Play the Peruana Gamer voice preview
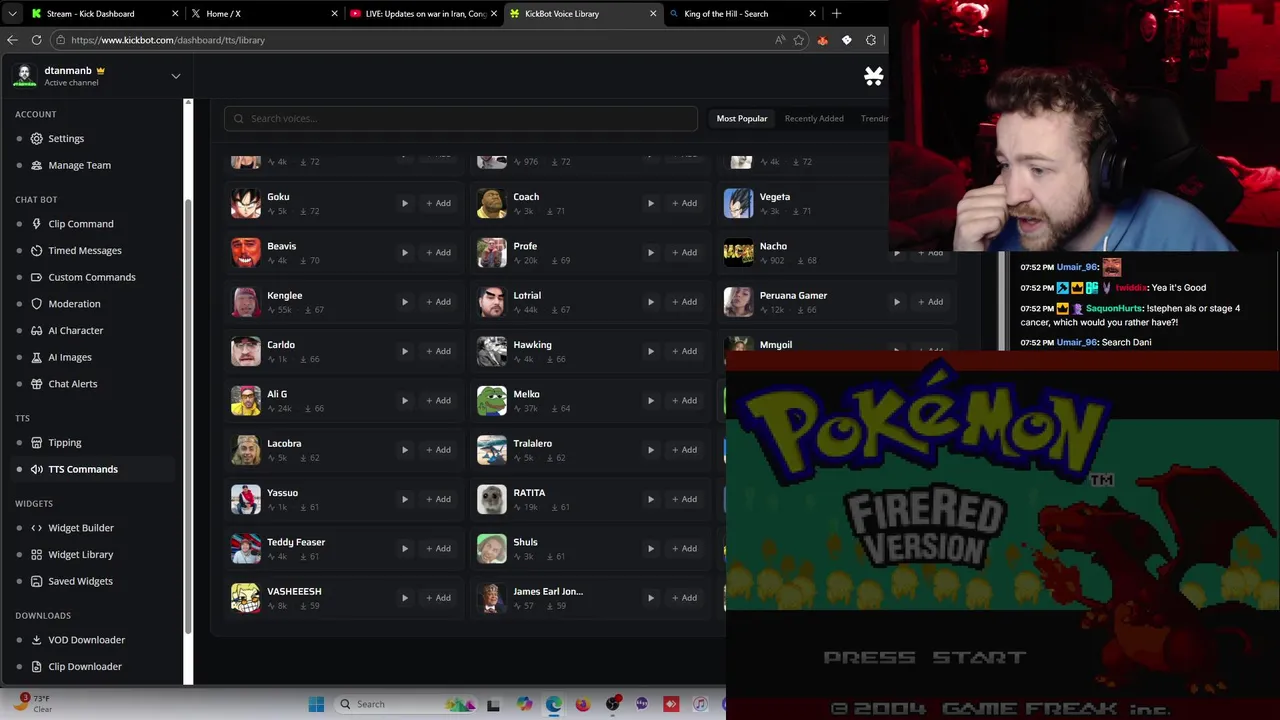The width and height of the screenshot is (1280, 720). tap(897, 301)
